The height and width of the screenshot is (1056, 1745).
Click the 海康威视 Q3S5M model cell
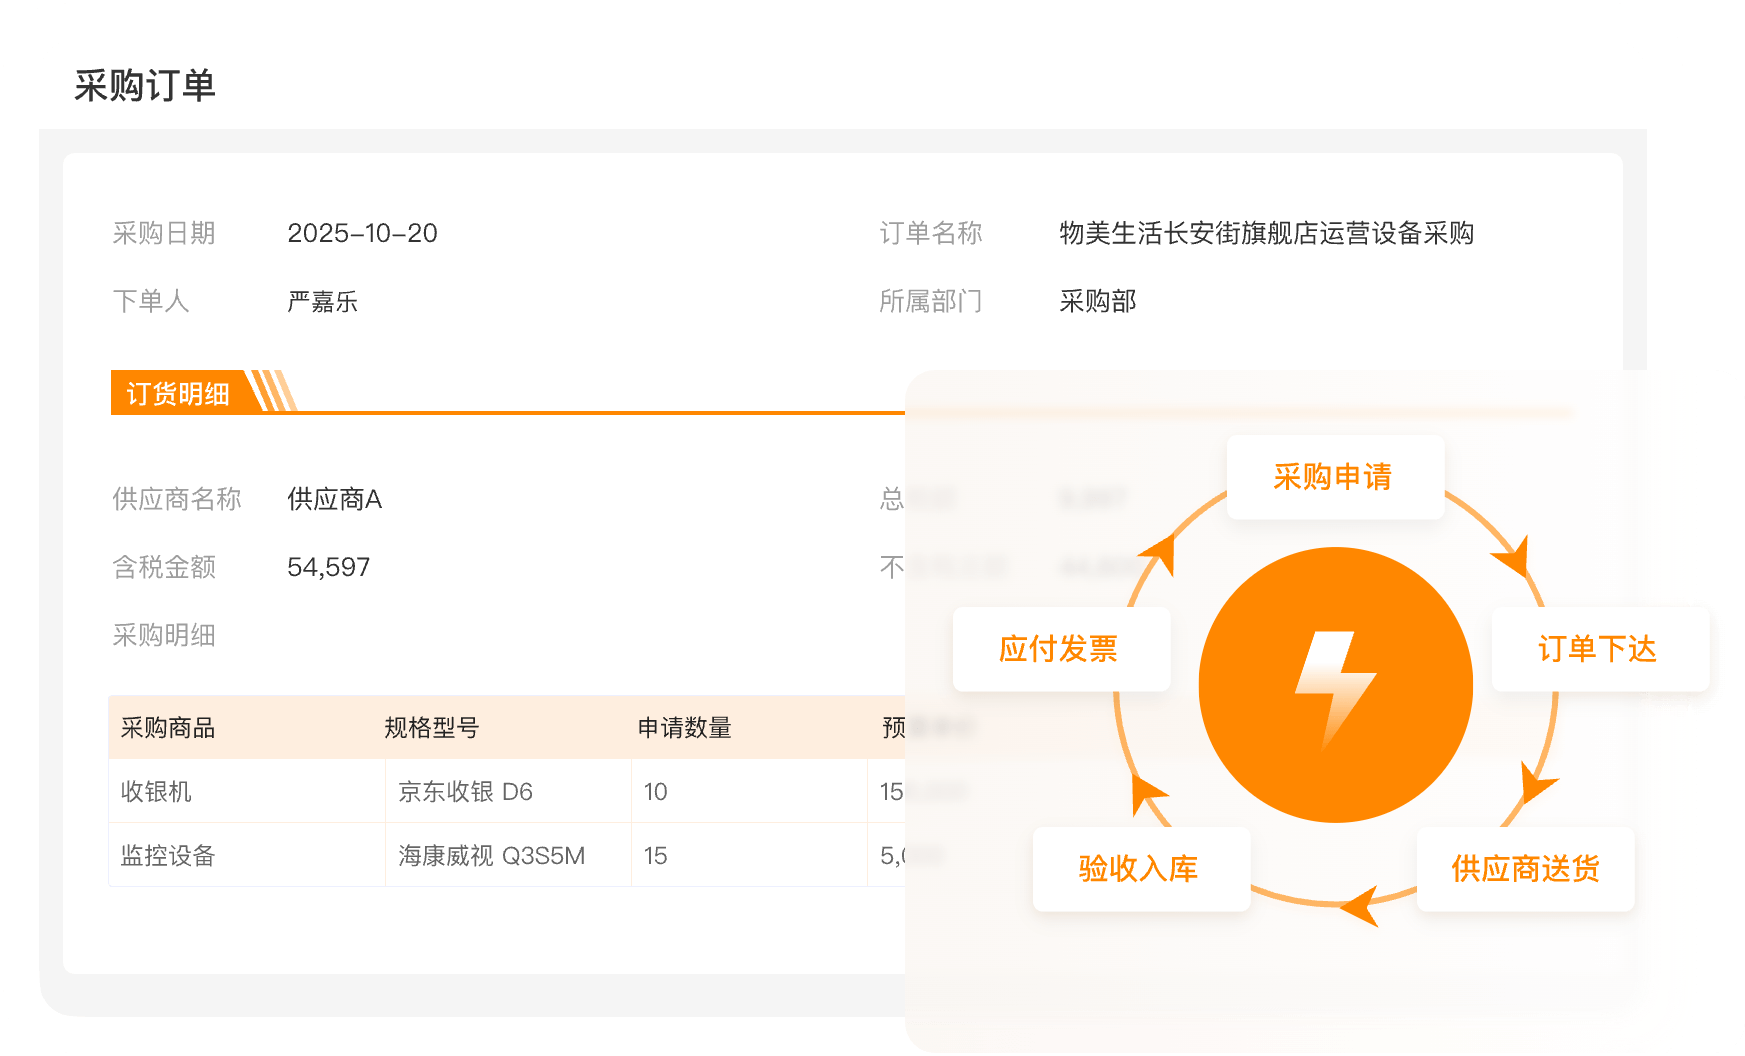(x=491, y=855)
